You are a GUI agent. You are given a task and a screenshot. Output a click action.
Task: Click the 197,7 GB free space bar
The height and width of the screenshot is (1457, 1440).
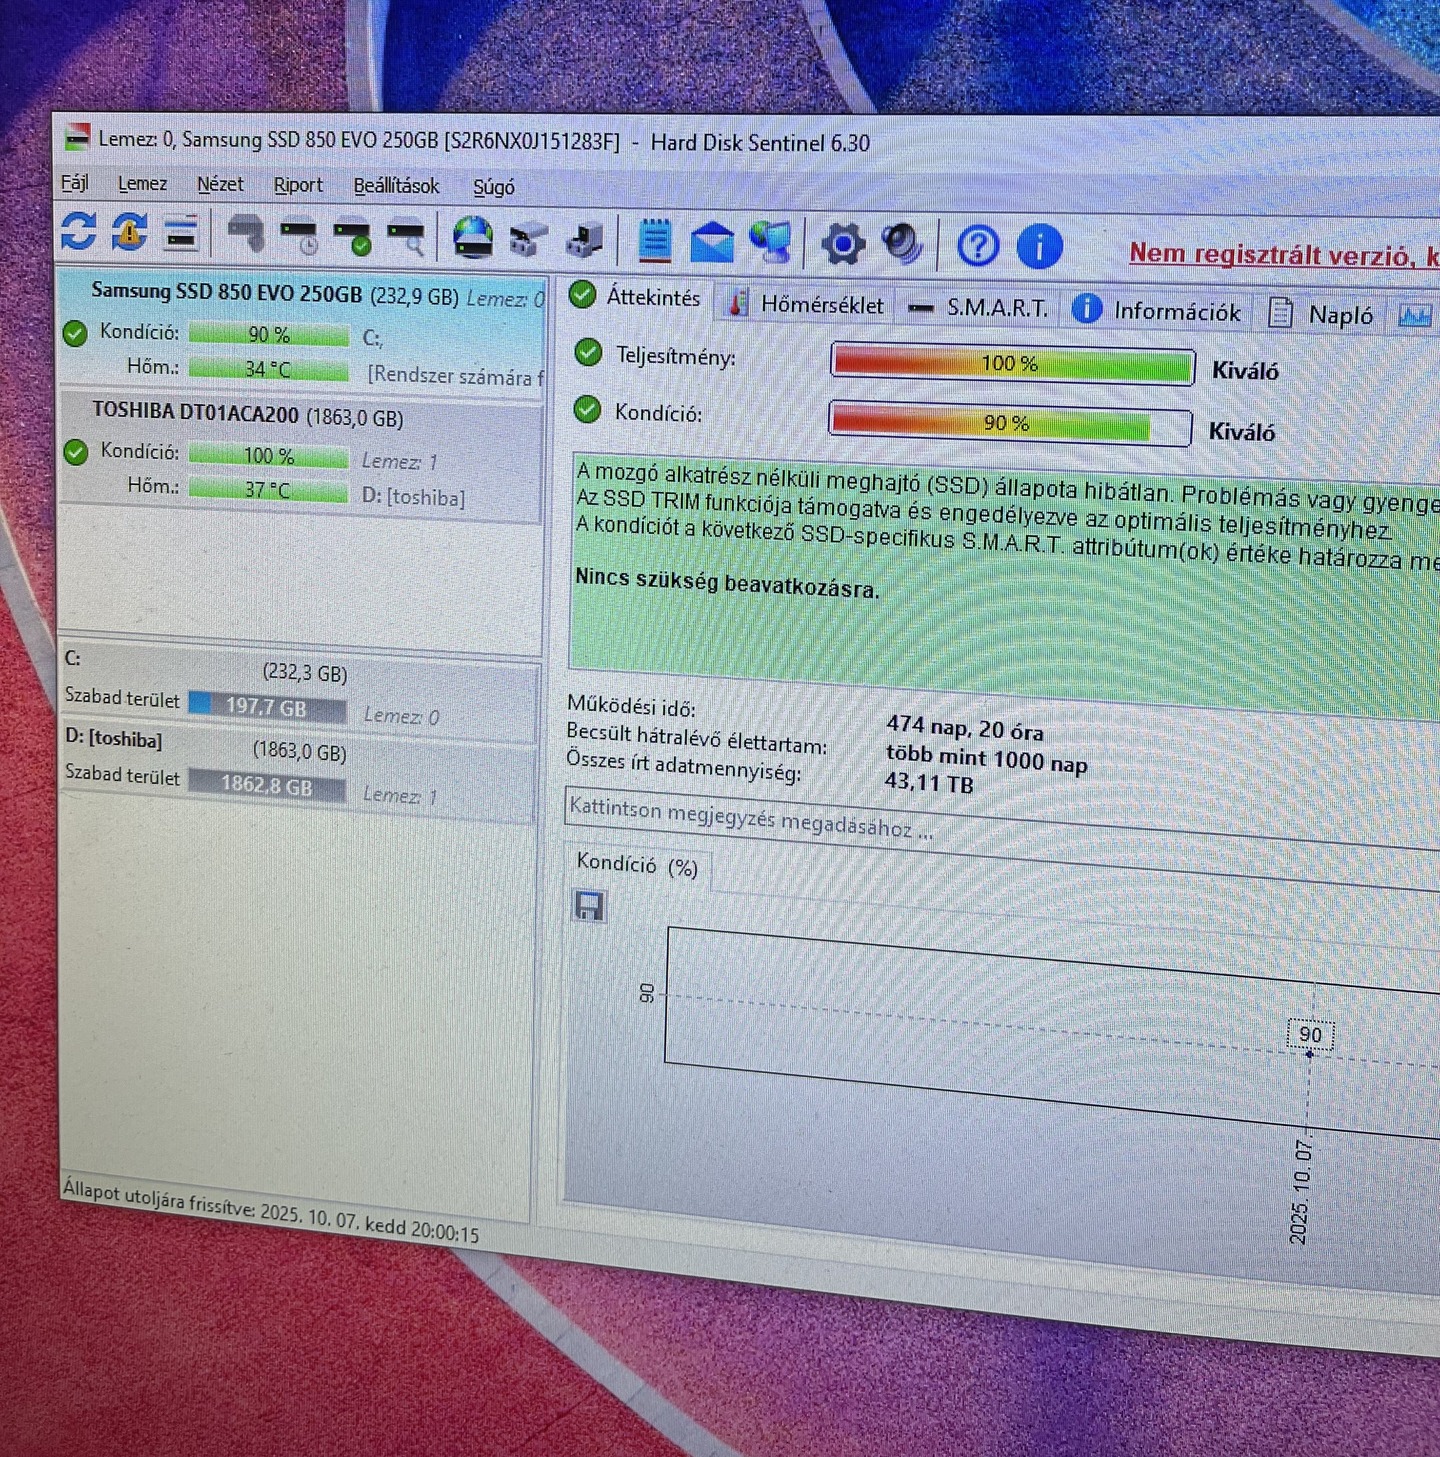pyautogui.click(x=267, y=707)
